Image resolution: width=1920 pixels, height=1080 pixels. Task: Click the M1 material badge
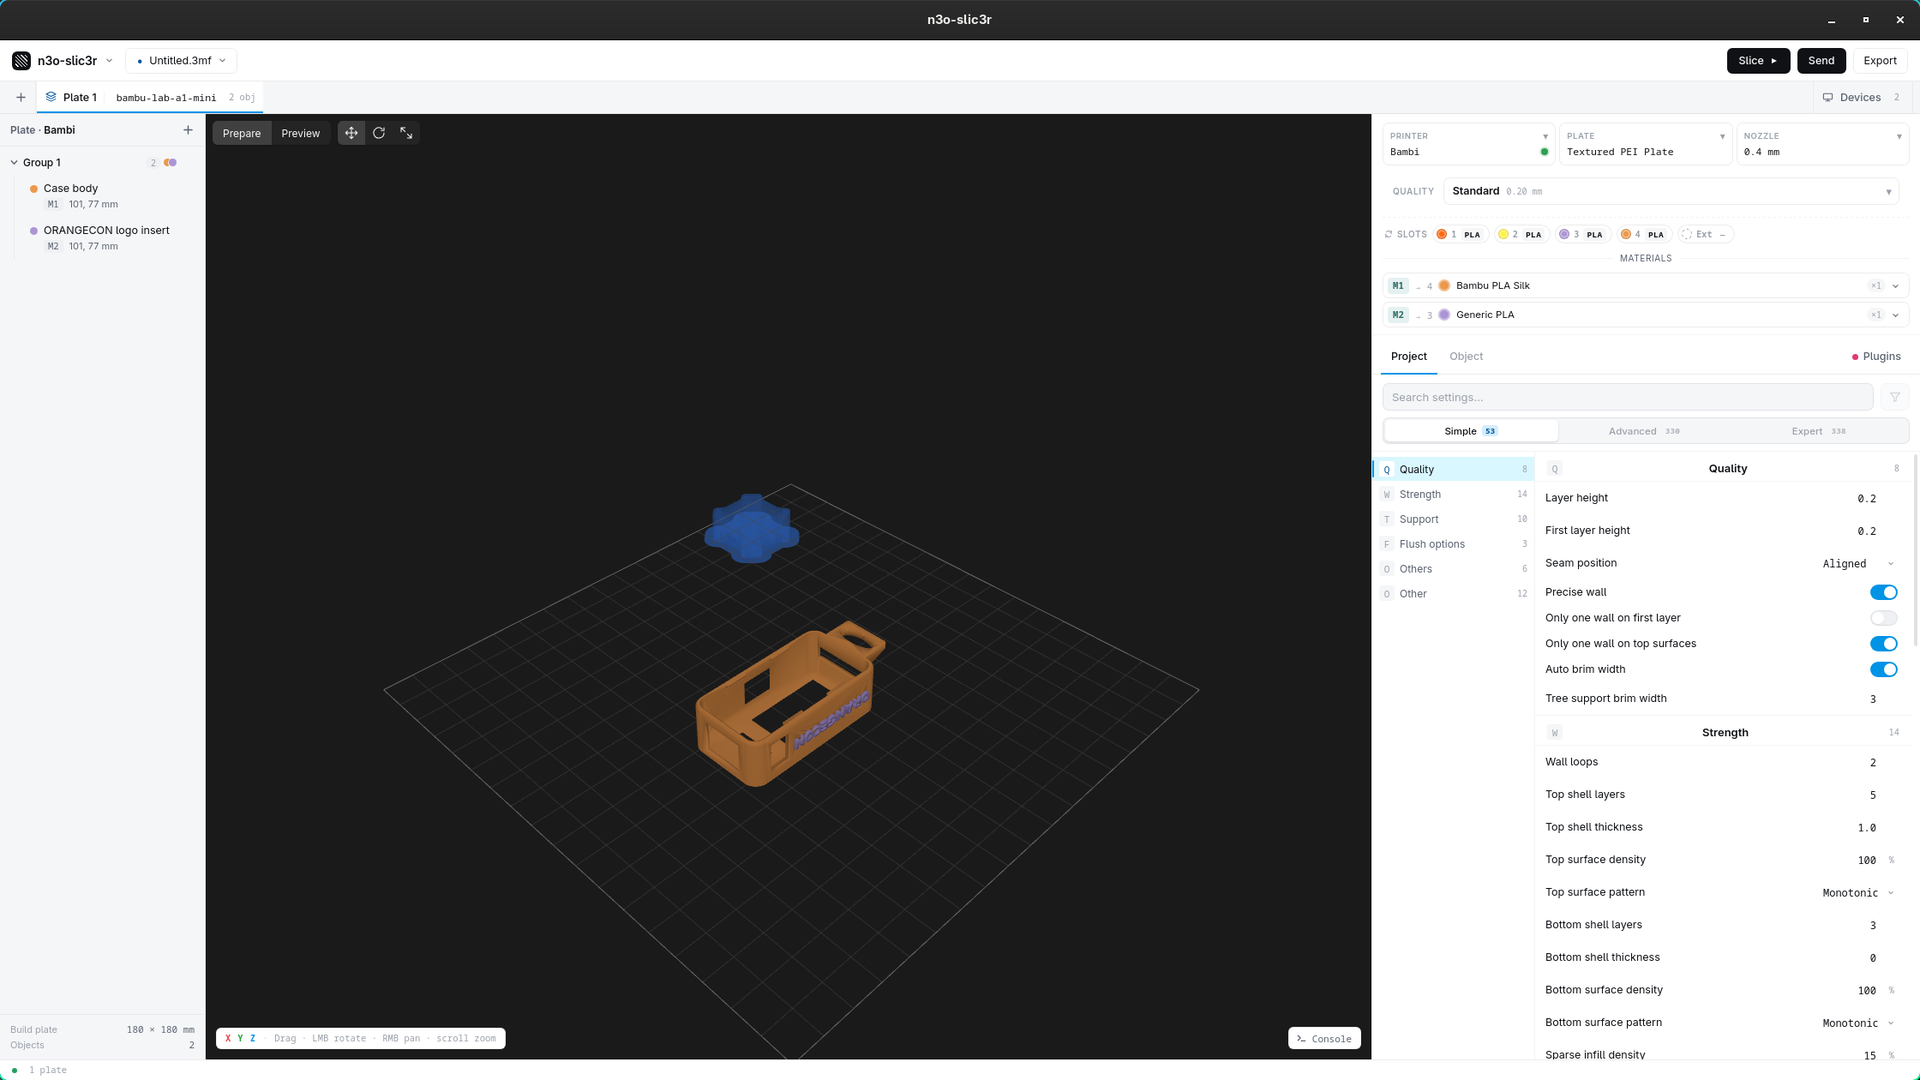tap(1398, 286)
